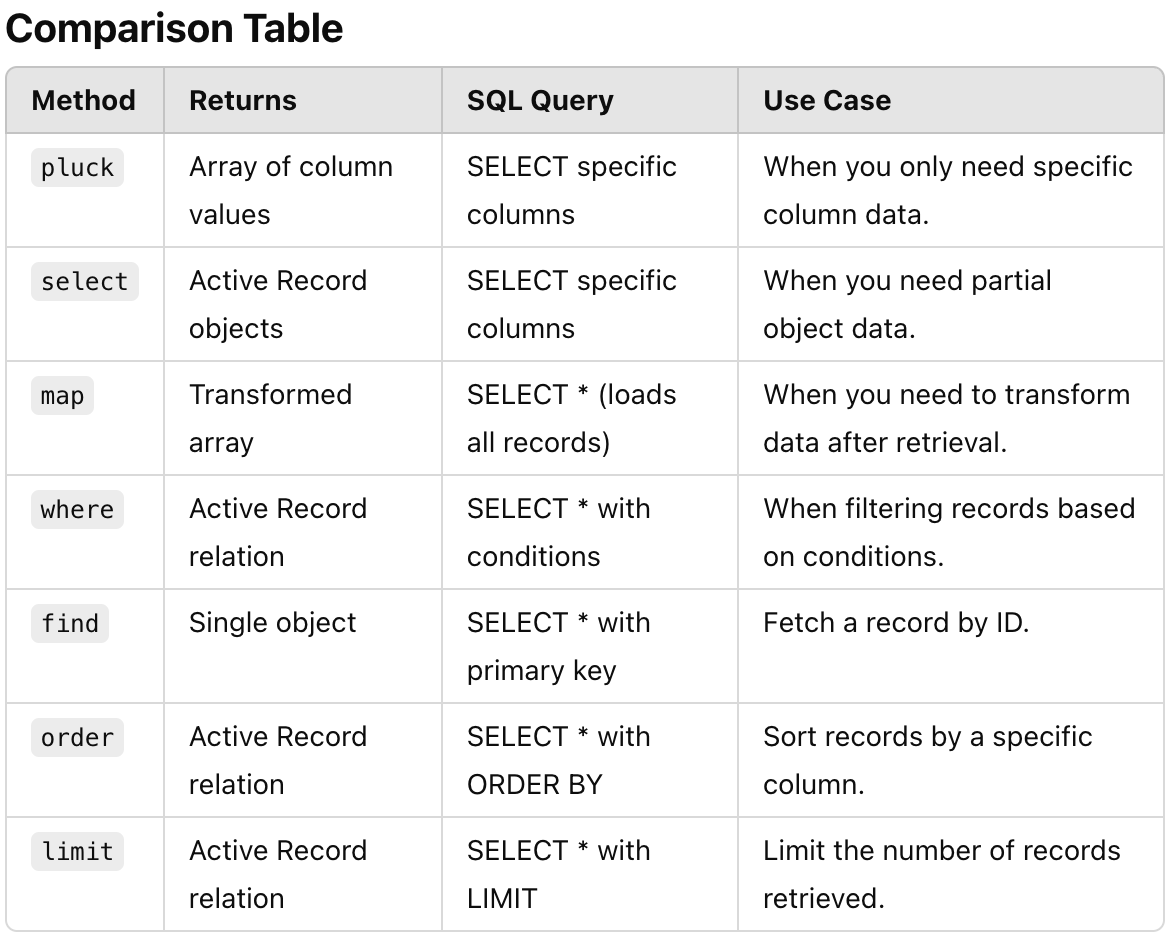1172x936 pixels.
Task: Click the map method code label
Action: (x=62, y=396)
